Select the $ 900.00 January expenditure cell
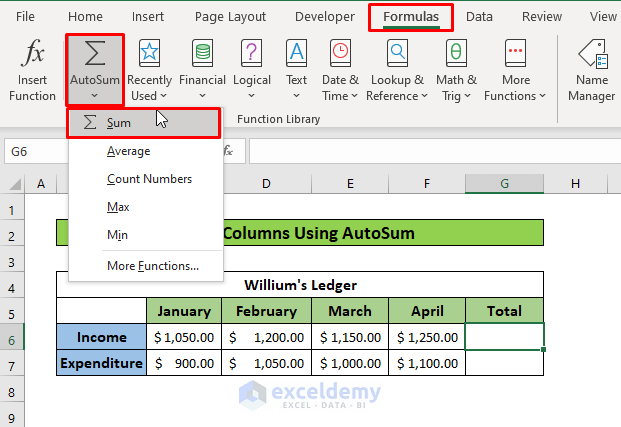 coord(184,363)
